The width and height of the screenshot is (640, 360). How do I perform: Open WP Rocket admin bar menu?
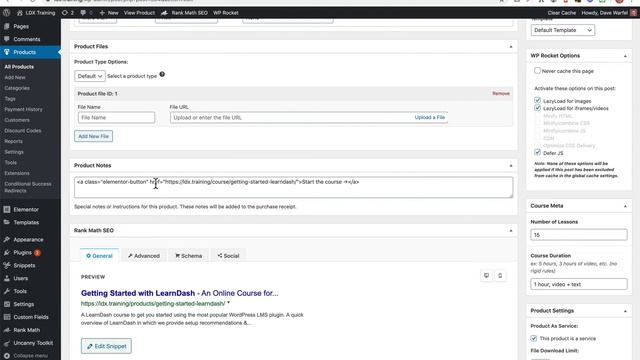tap(226, 13)
